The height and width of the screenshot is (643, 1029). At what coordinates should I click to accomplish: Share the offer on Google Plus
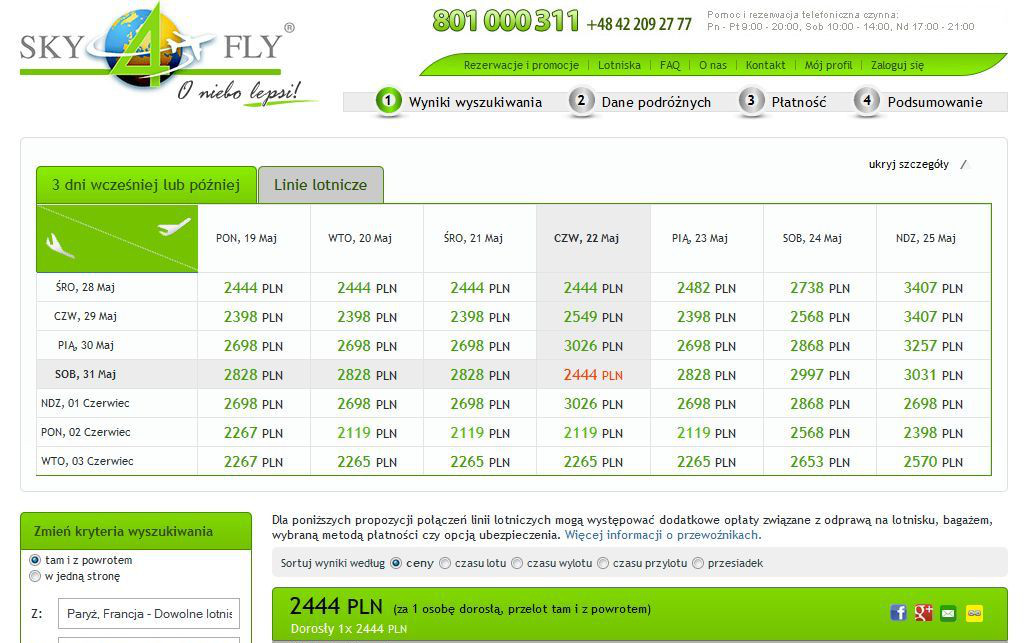tap(923, 613)
